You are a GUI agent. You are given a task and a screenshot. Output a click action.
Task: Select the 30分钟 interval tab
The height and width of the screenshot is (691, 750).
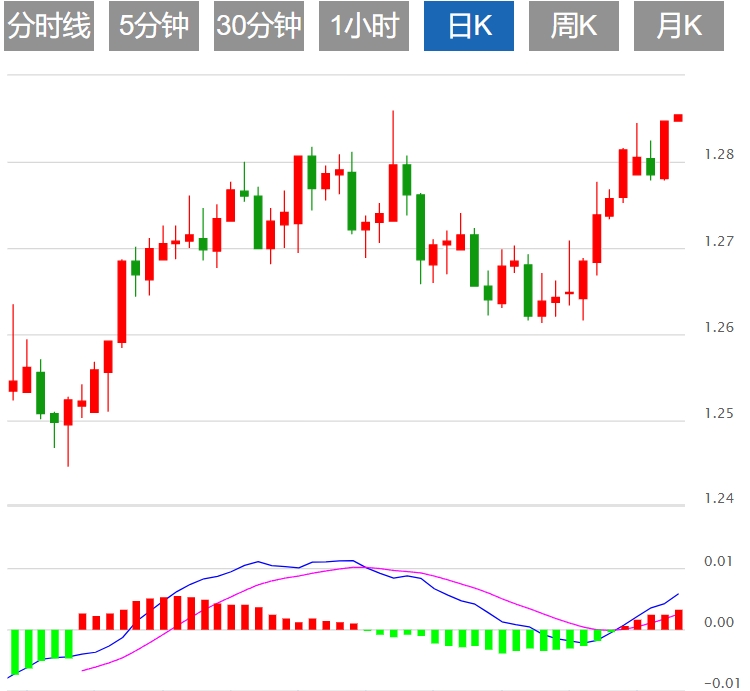tap(259, 26)
